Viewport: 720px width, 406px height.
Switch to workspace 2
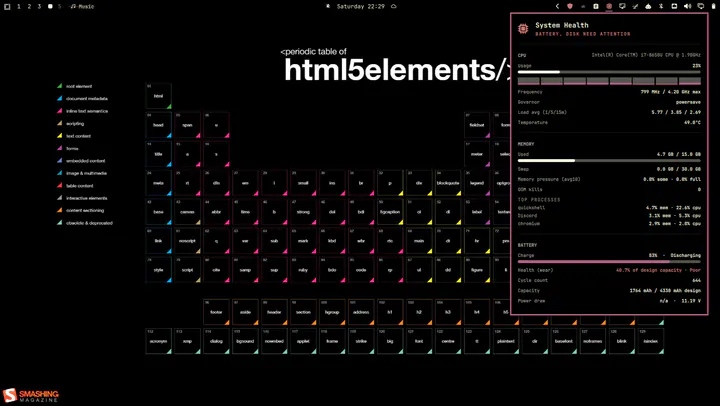point(29,6)
